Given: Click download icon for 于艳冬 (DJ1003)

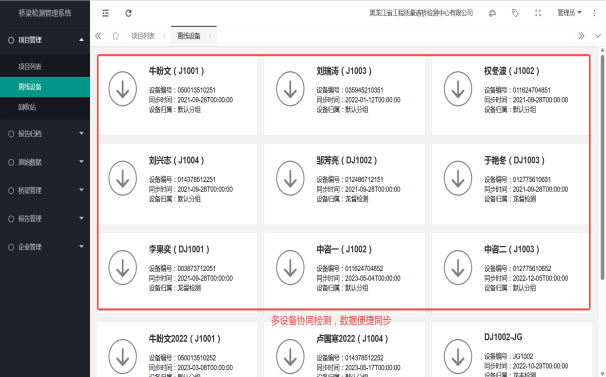Looking at the screenshot, I should tap(458, 178).
